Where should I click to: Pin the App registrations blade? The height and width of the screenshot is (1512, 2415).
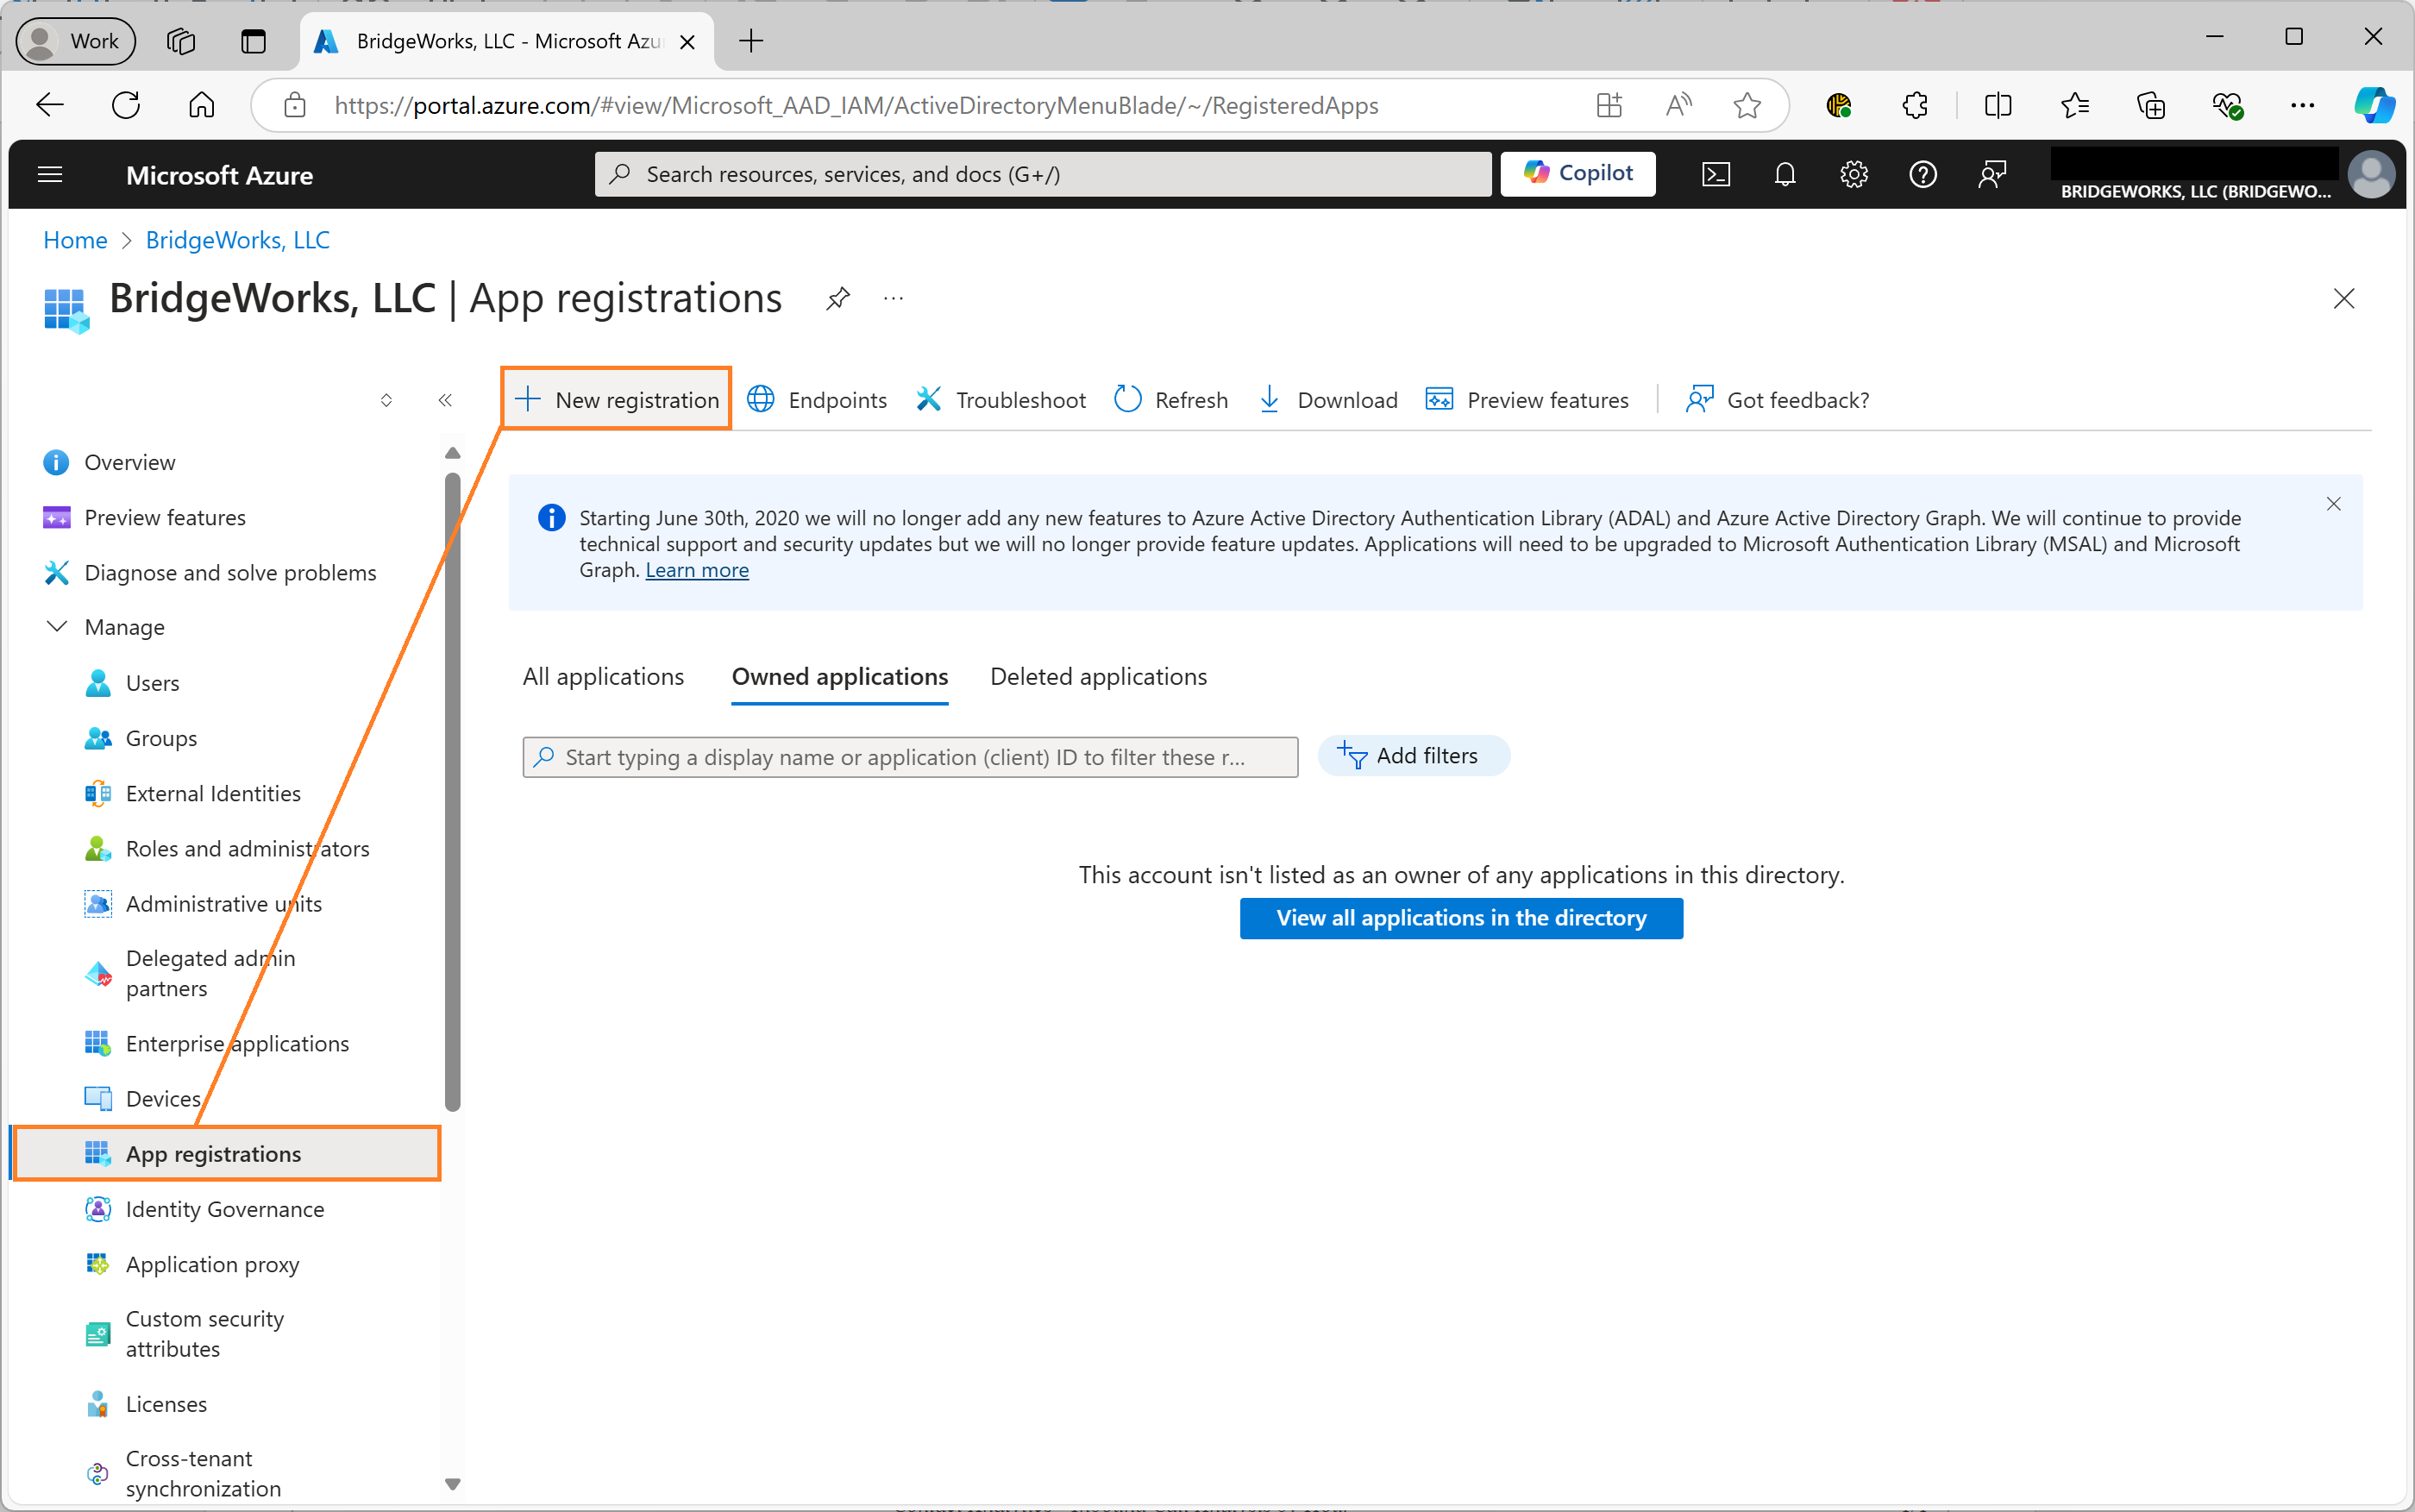tap(838, 298)
